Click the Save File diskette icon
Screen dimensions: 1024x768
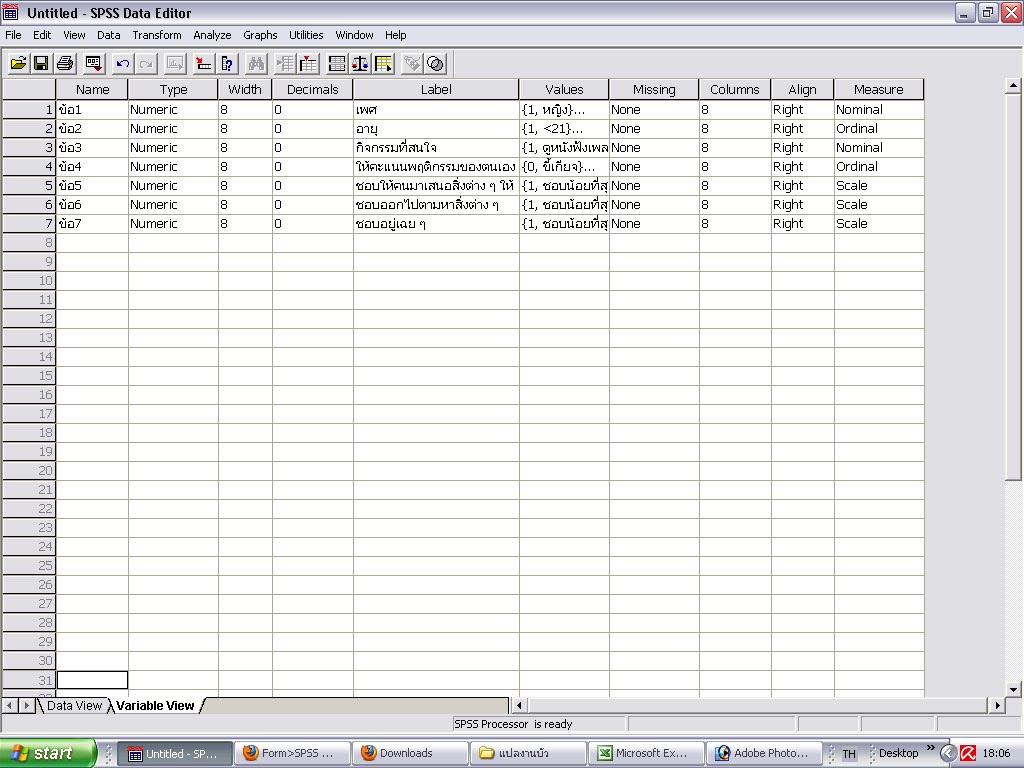pyautogui.click(x=41, y=63)
